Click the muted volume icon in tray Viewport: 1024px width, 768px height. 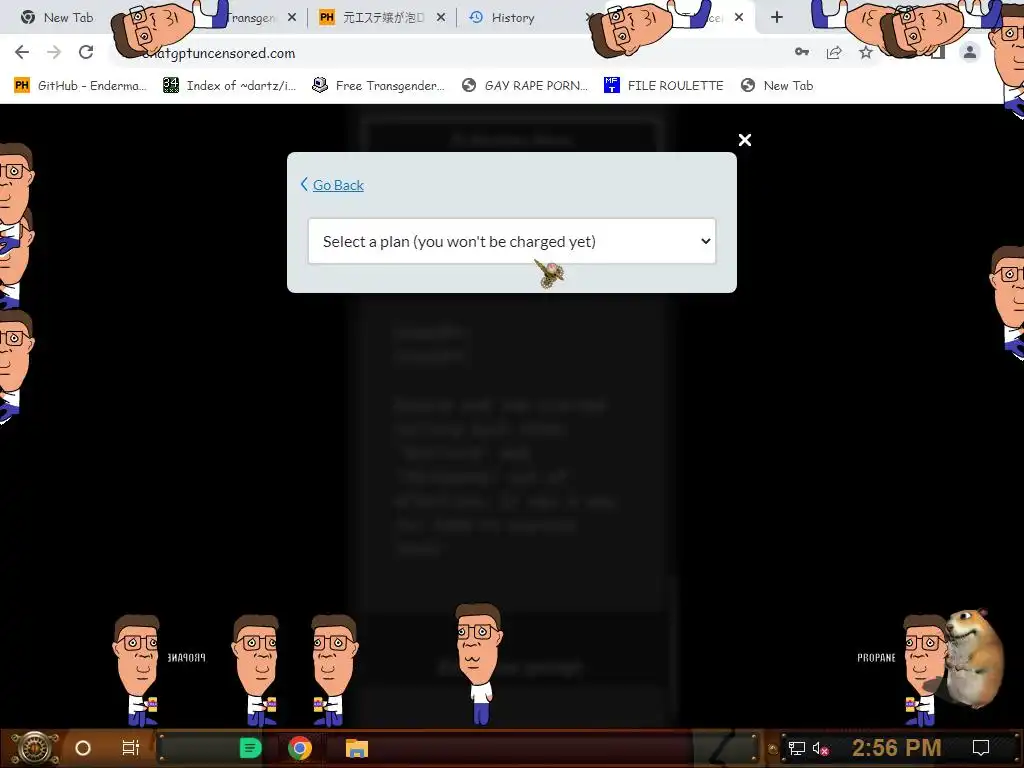tap(820, 748)
